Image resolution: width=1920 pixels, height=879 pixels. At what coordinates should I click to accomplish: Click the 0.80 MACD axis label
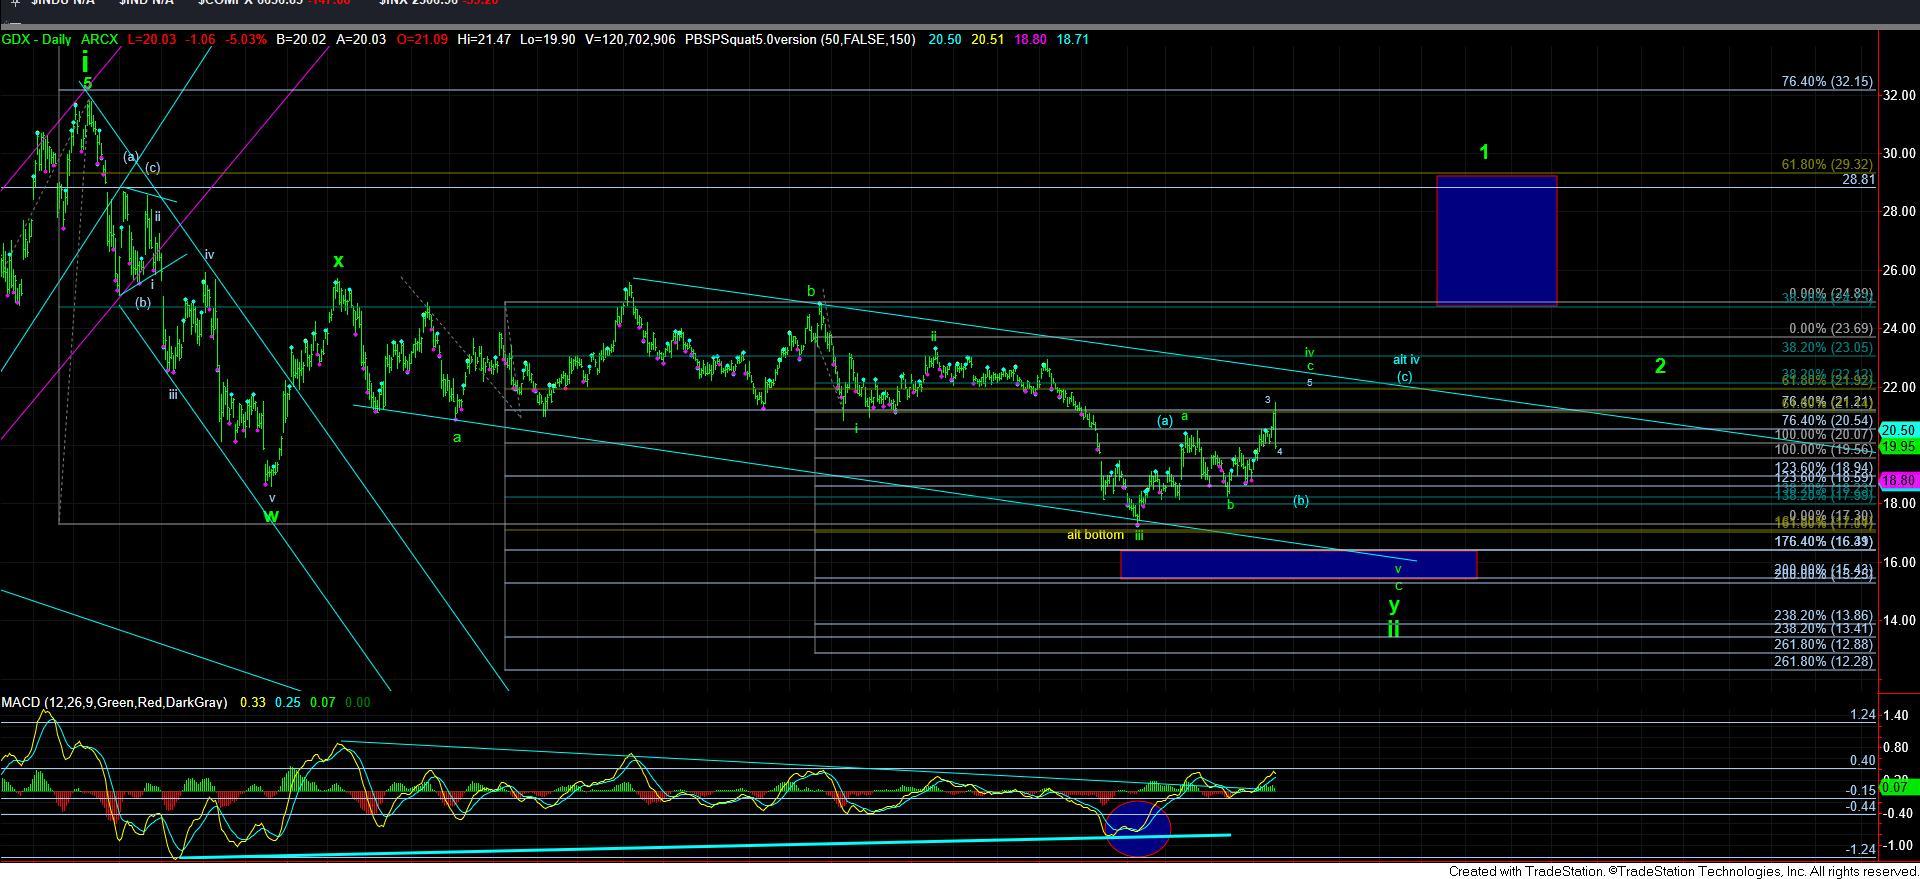(x=1894, y=748)
